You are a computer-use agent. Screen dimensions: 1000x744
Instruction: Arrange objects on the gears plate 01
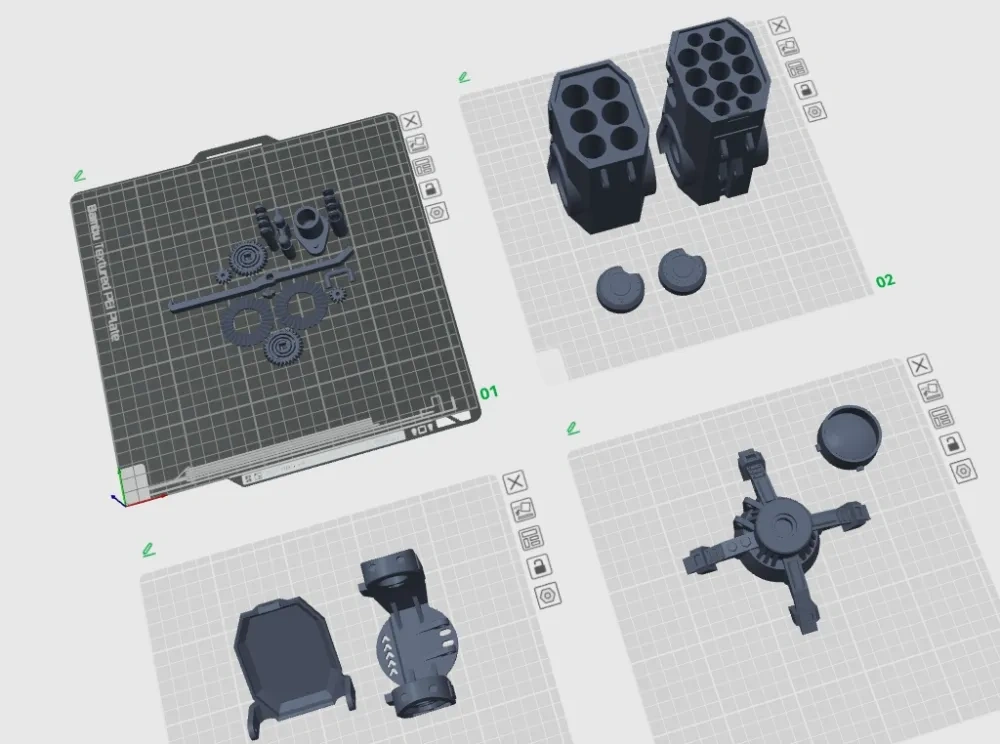pyautogui.click(x=423, y=166)
